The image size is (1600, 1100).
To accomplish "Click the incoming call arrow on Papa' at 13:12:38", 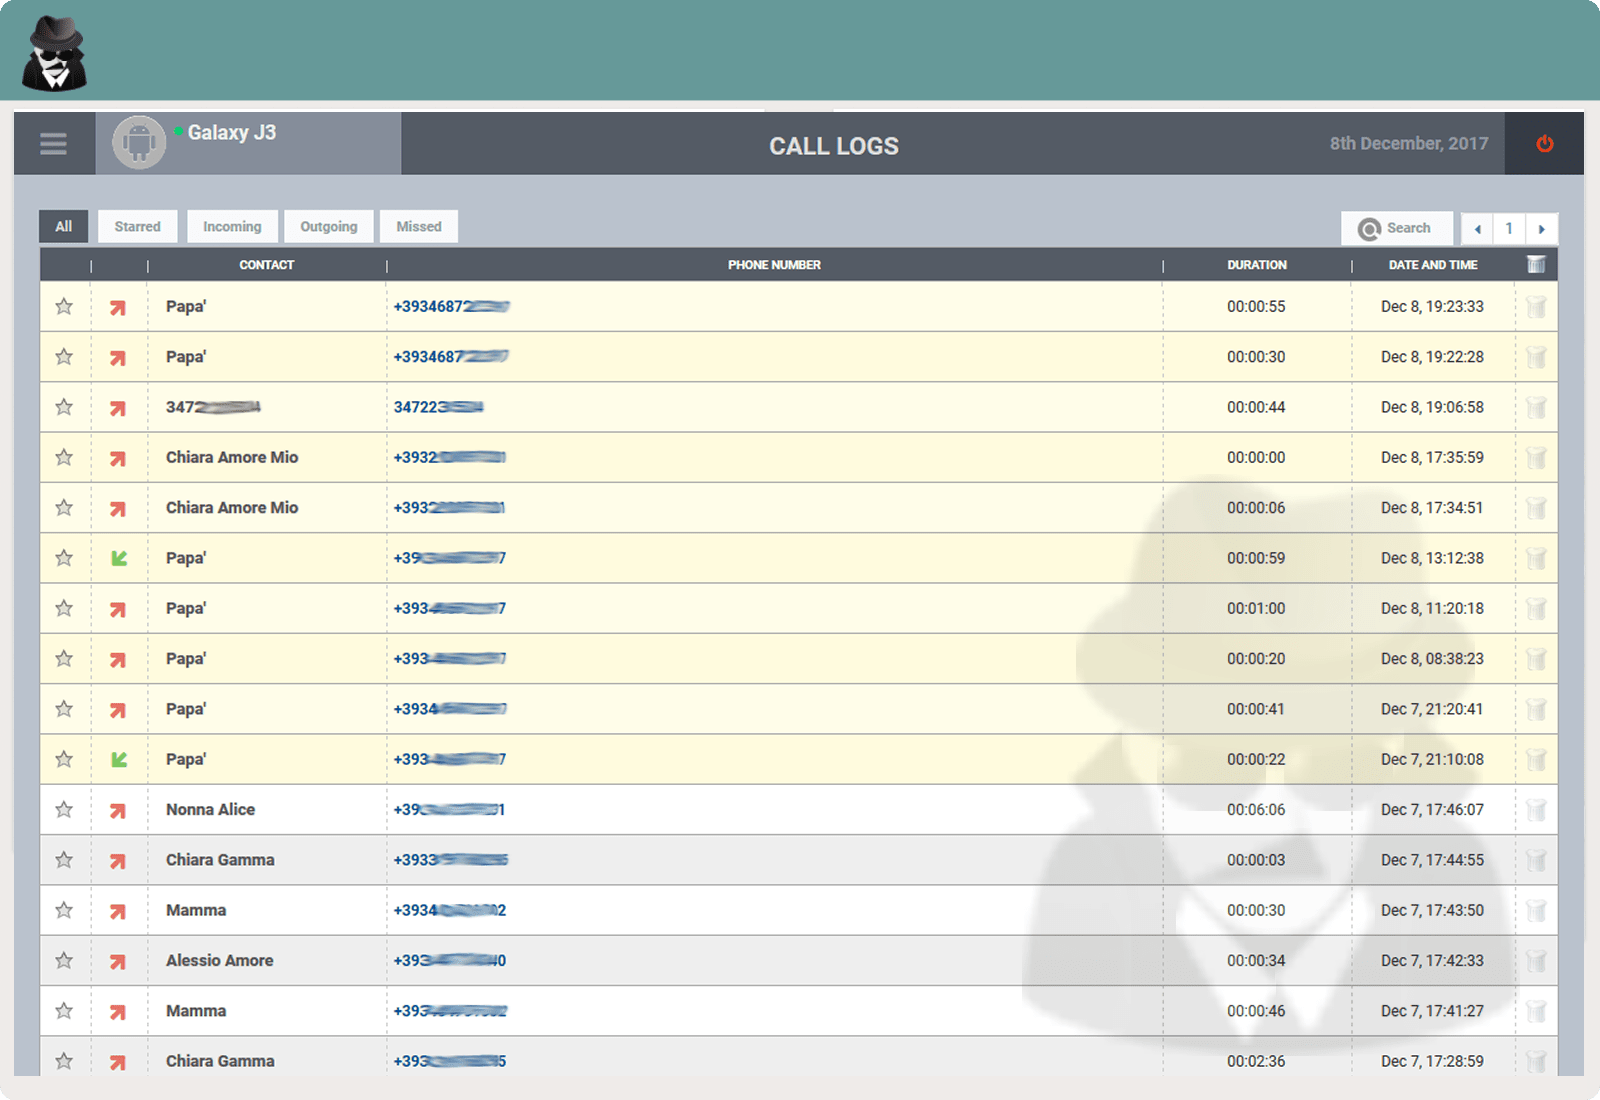I will tap(118, 558).
